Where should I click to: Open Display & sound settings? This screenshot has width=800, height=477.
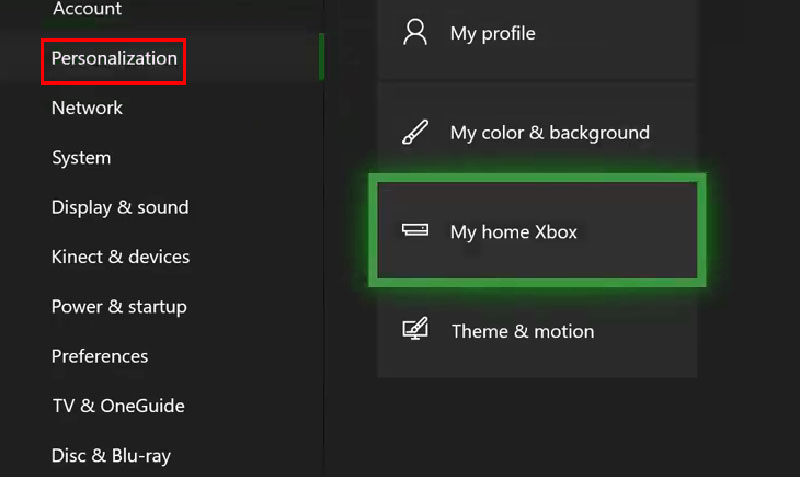point(120,208)
